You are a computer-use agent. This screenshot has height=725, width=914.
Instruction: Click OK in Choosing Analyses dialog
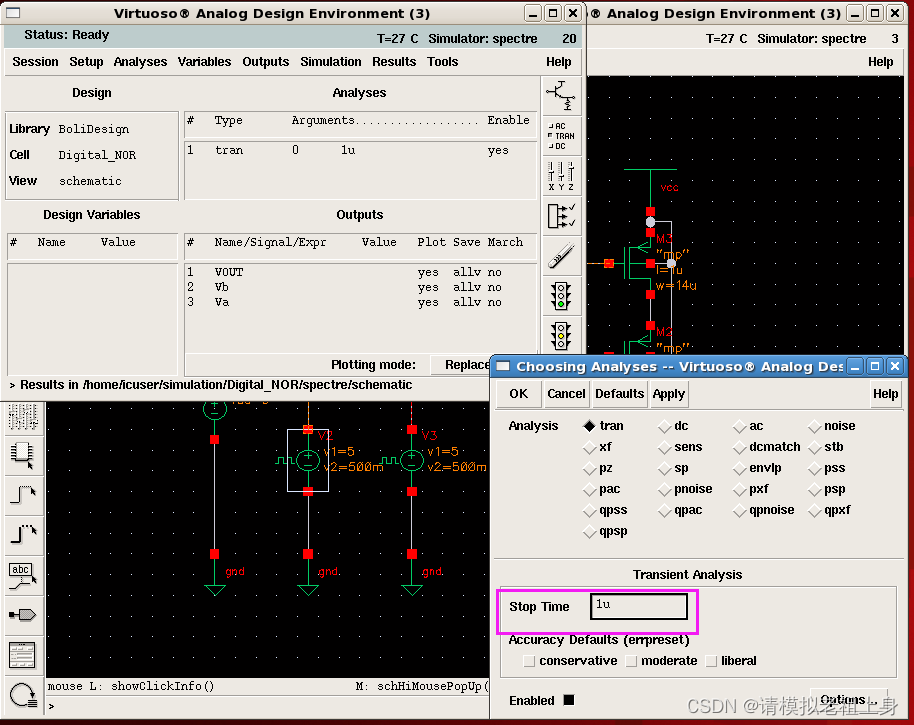click(x=518, y=394)
